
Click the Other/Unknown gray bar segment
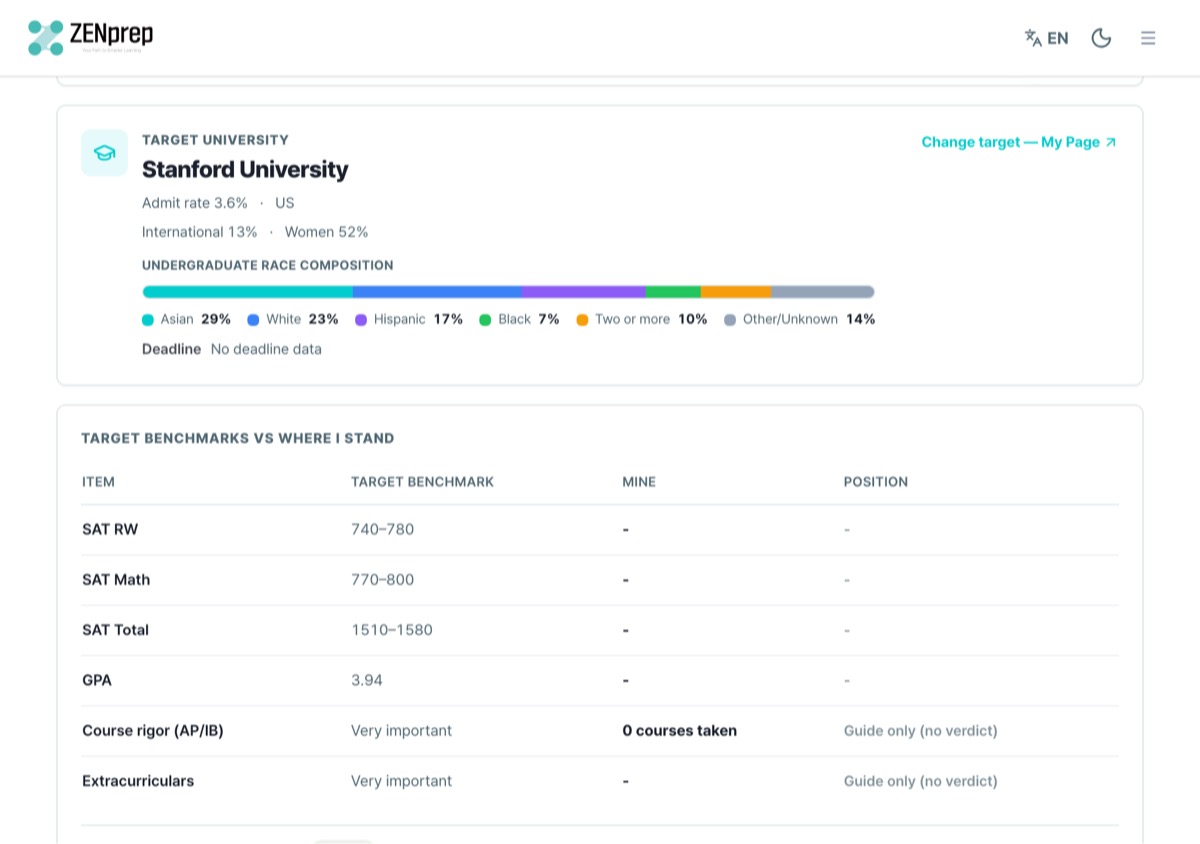pyautogui.click(x=823, y=292)
